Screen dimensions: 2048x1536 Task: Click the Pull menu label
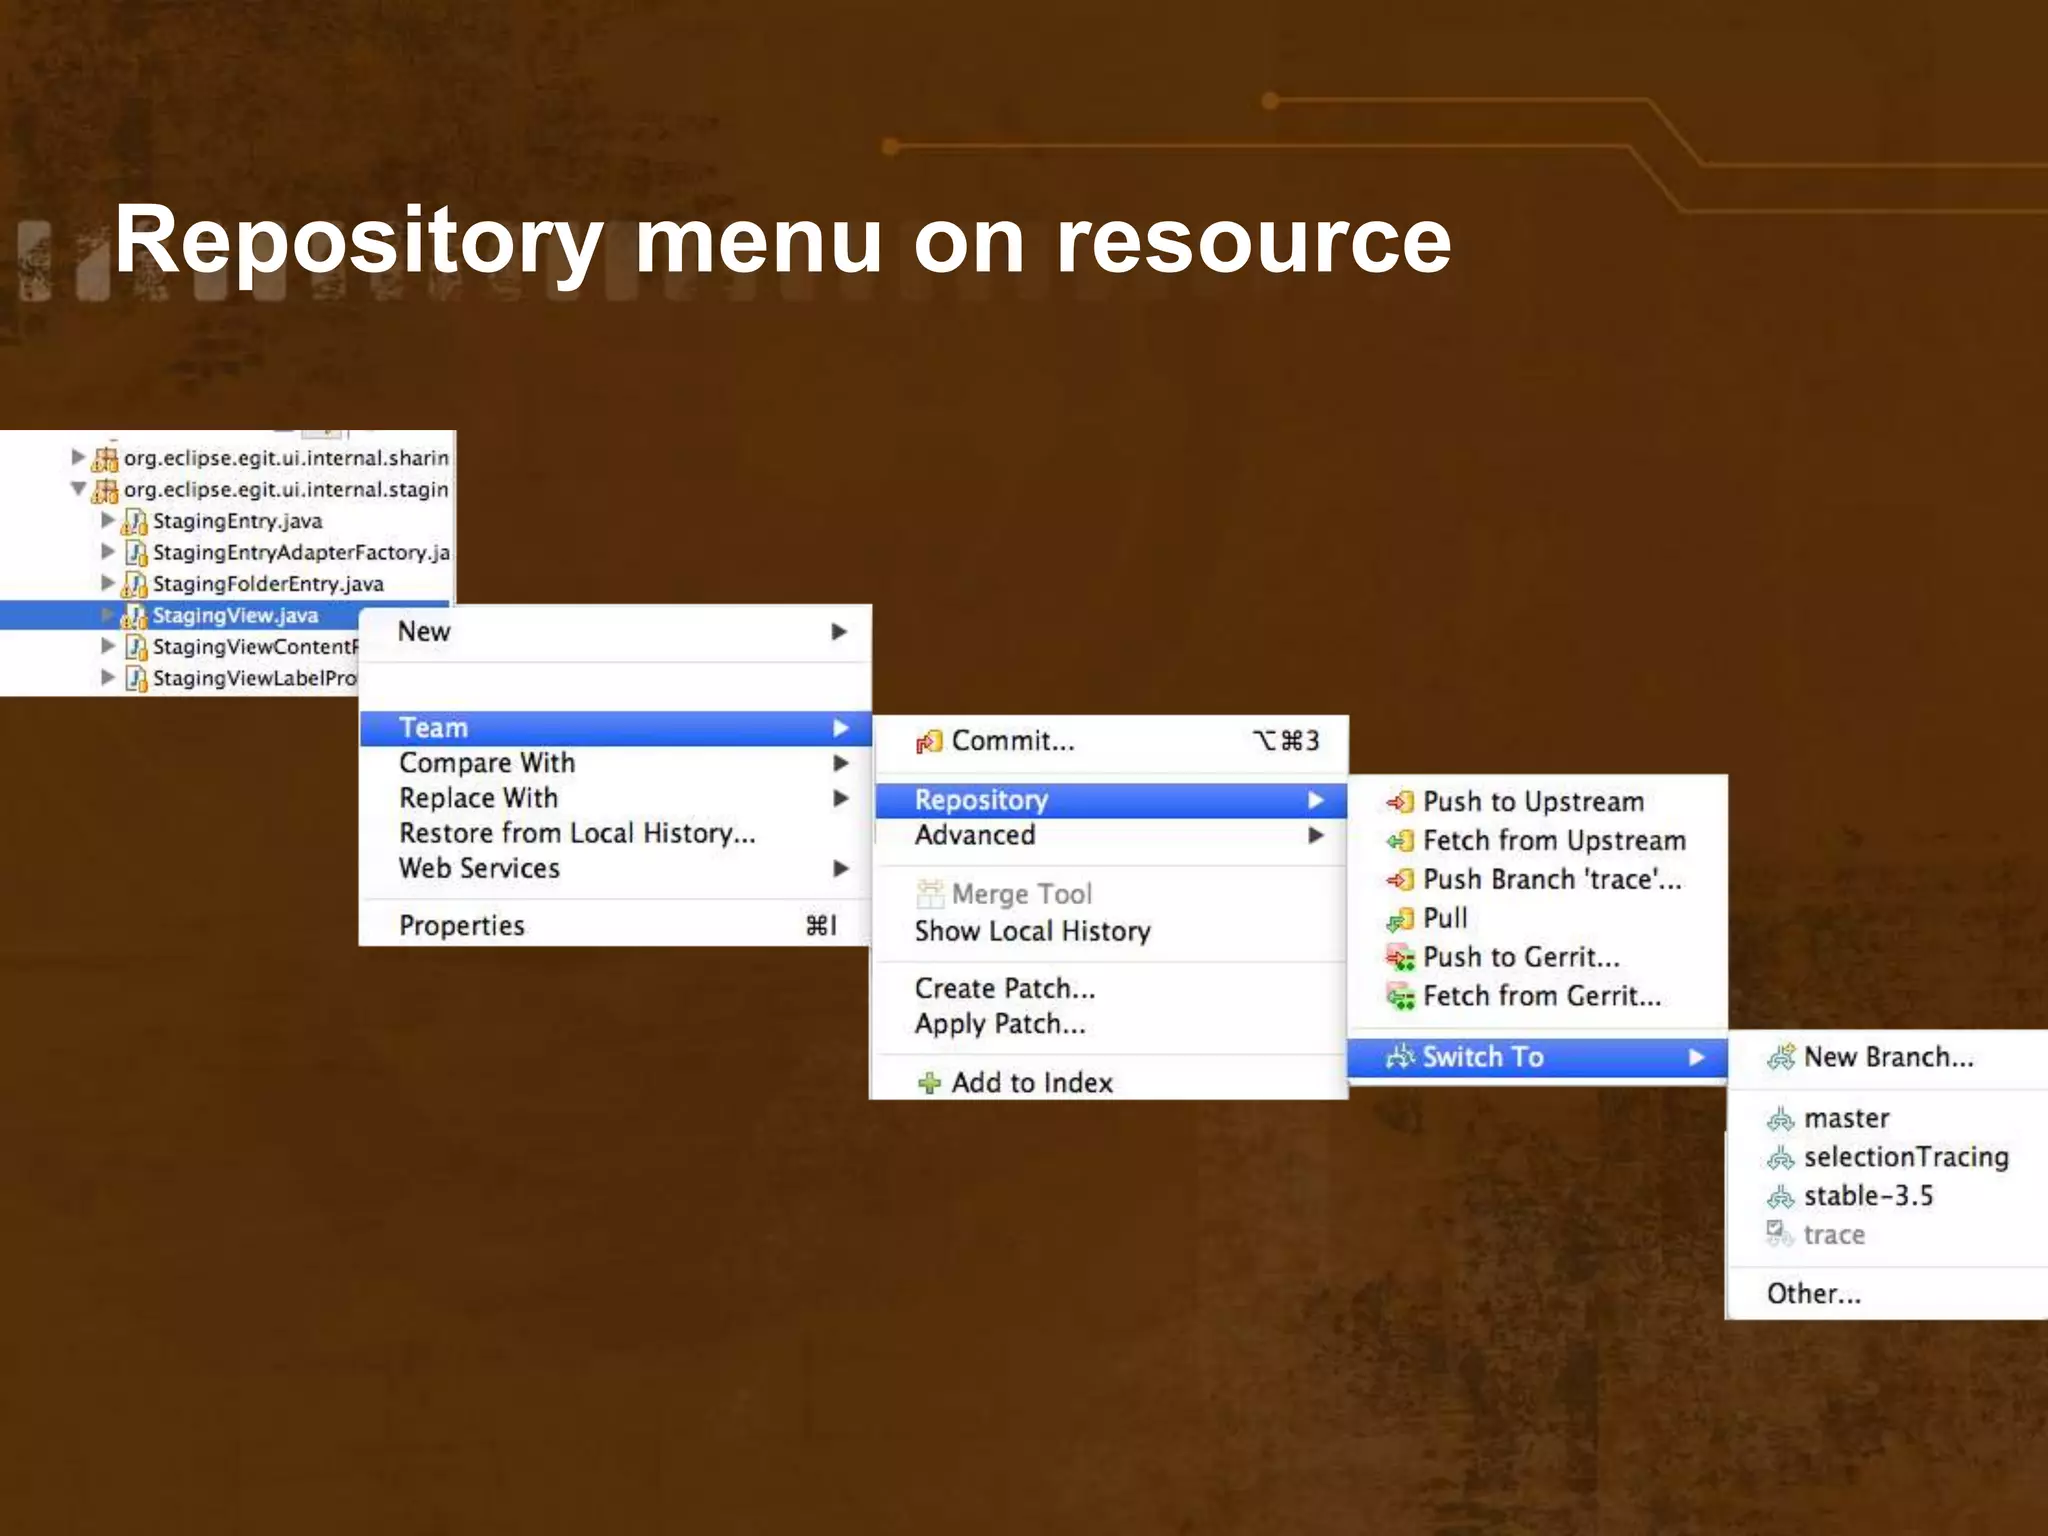tap(1445, 919)
